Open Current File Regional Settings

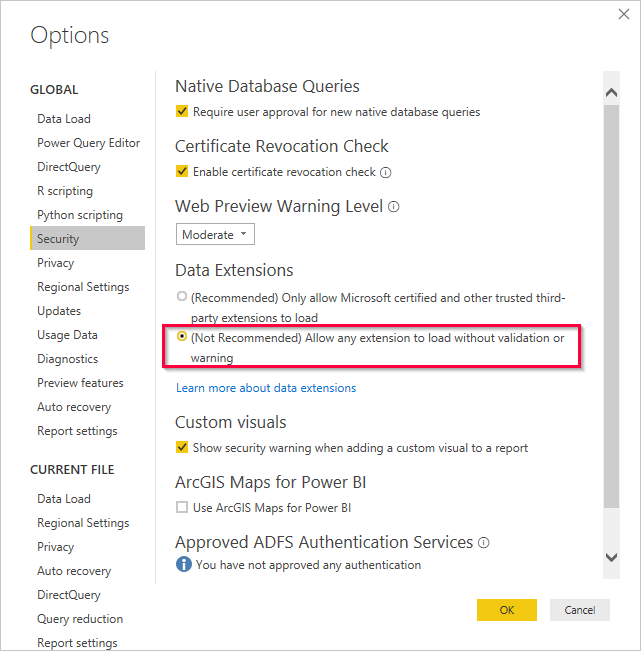click(x=83, y=523)
